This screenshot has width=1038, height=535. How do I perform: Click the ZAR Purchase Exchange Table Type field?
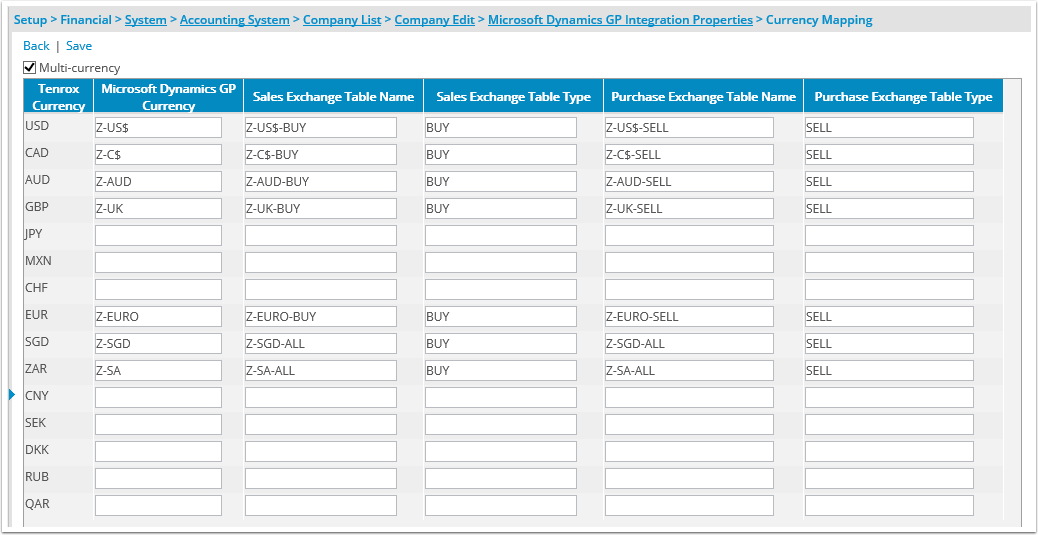(889, 371)
